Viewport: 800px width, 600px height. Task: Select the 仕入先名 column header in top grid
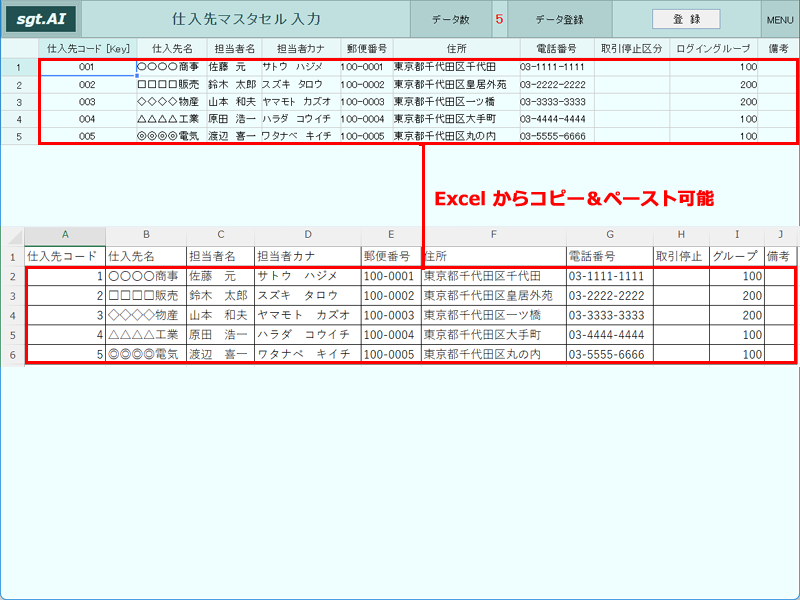(x=172, y=48)
